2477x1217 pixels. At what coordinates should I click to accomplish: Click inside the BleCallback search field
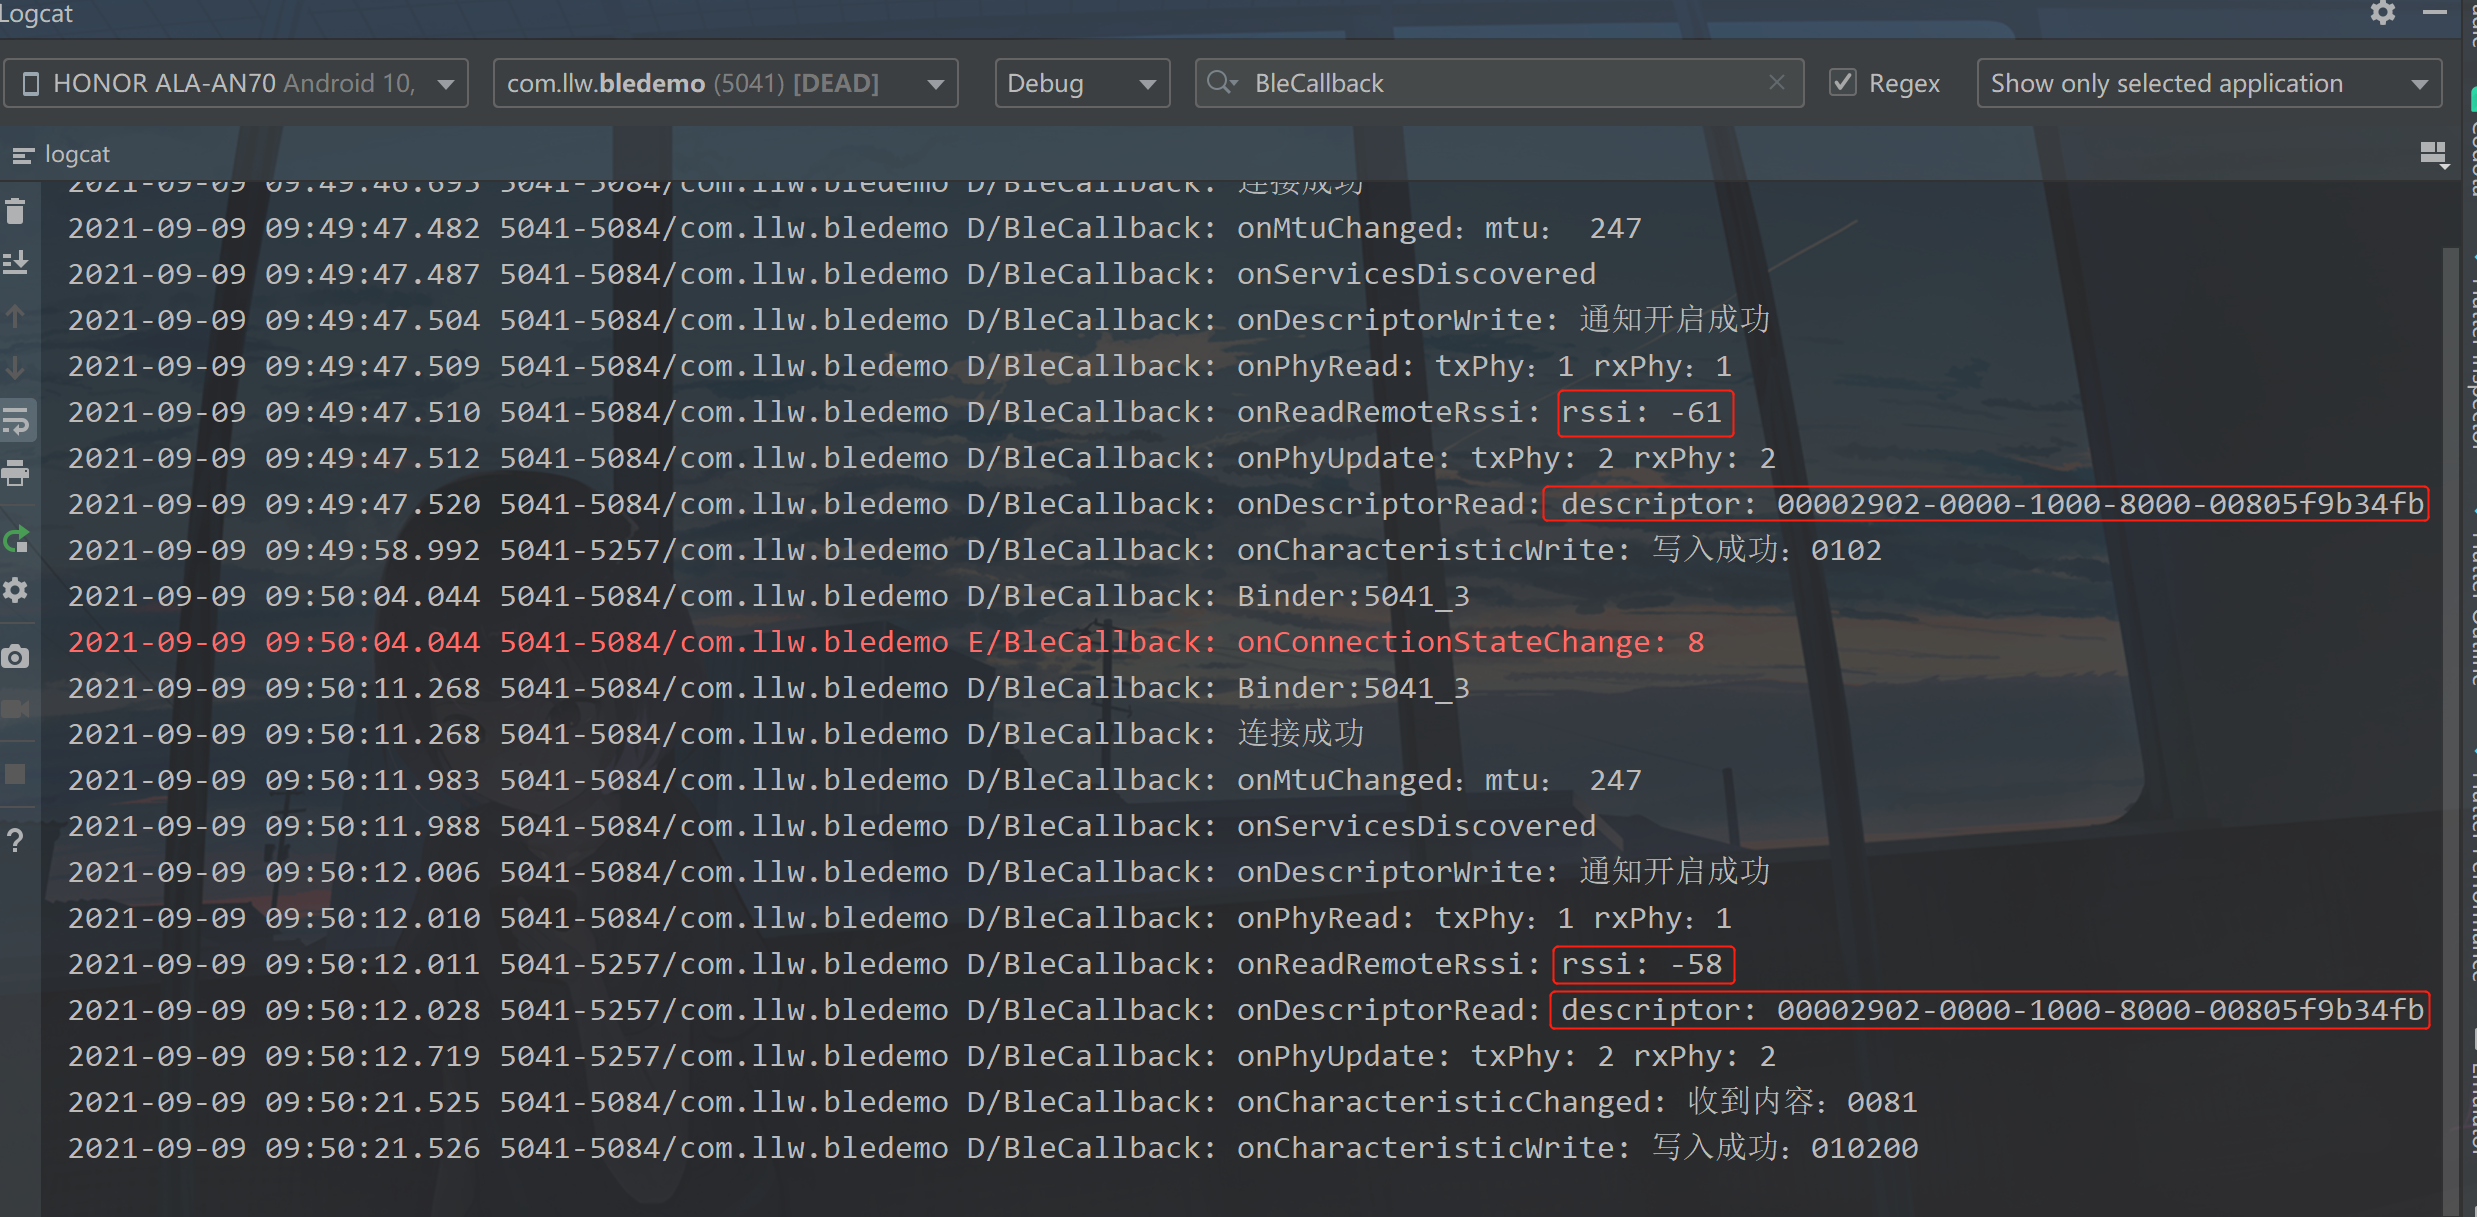tap(1450, 83)
